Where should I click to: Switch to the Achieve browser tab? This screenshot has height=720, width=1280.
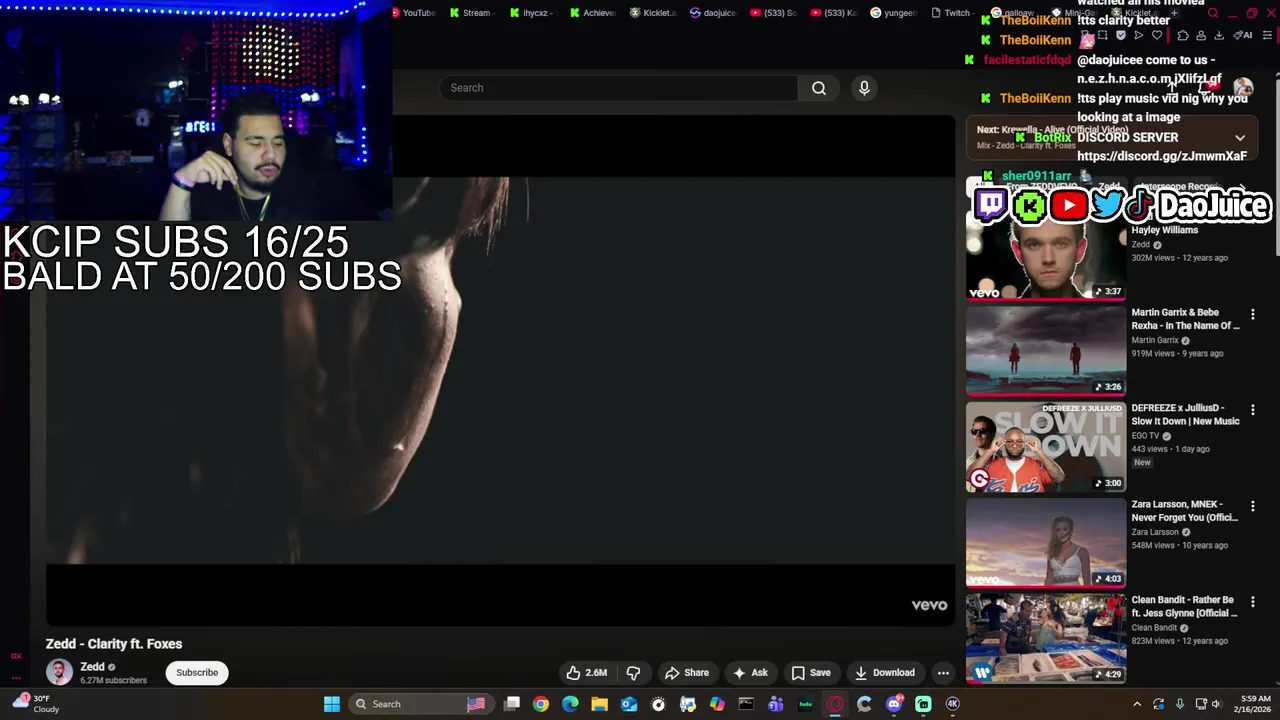pyautogui.click(x=592, y=13)
